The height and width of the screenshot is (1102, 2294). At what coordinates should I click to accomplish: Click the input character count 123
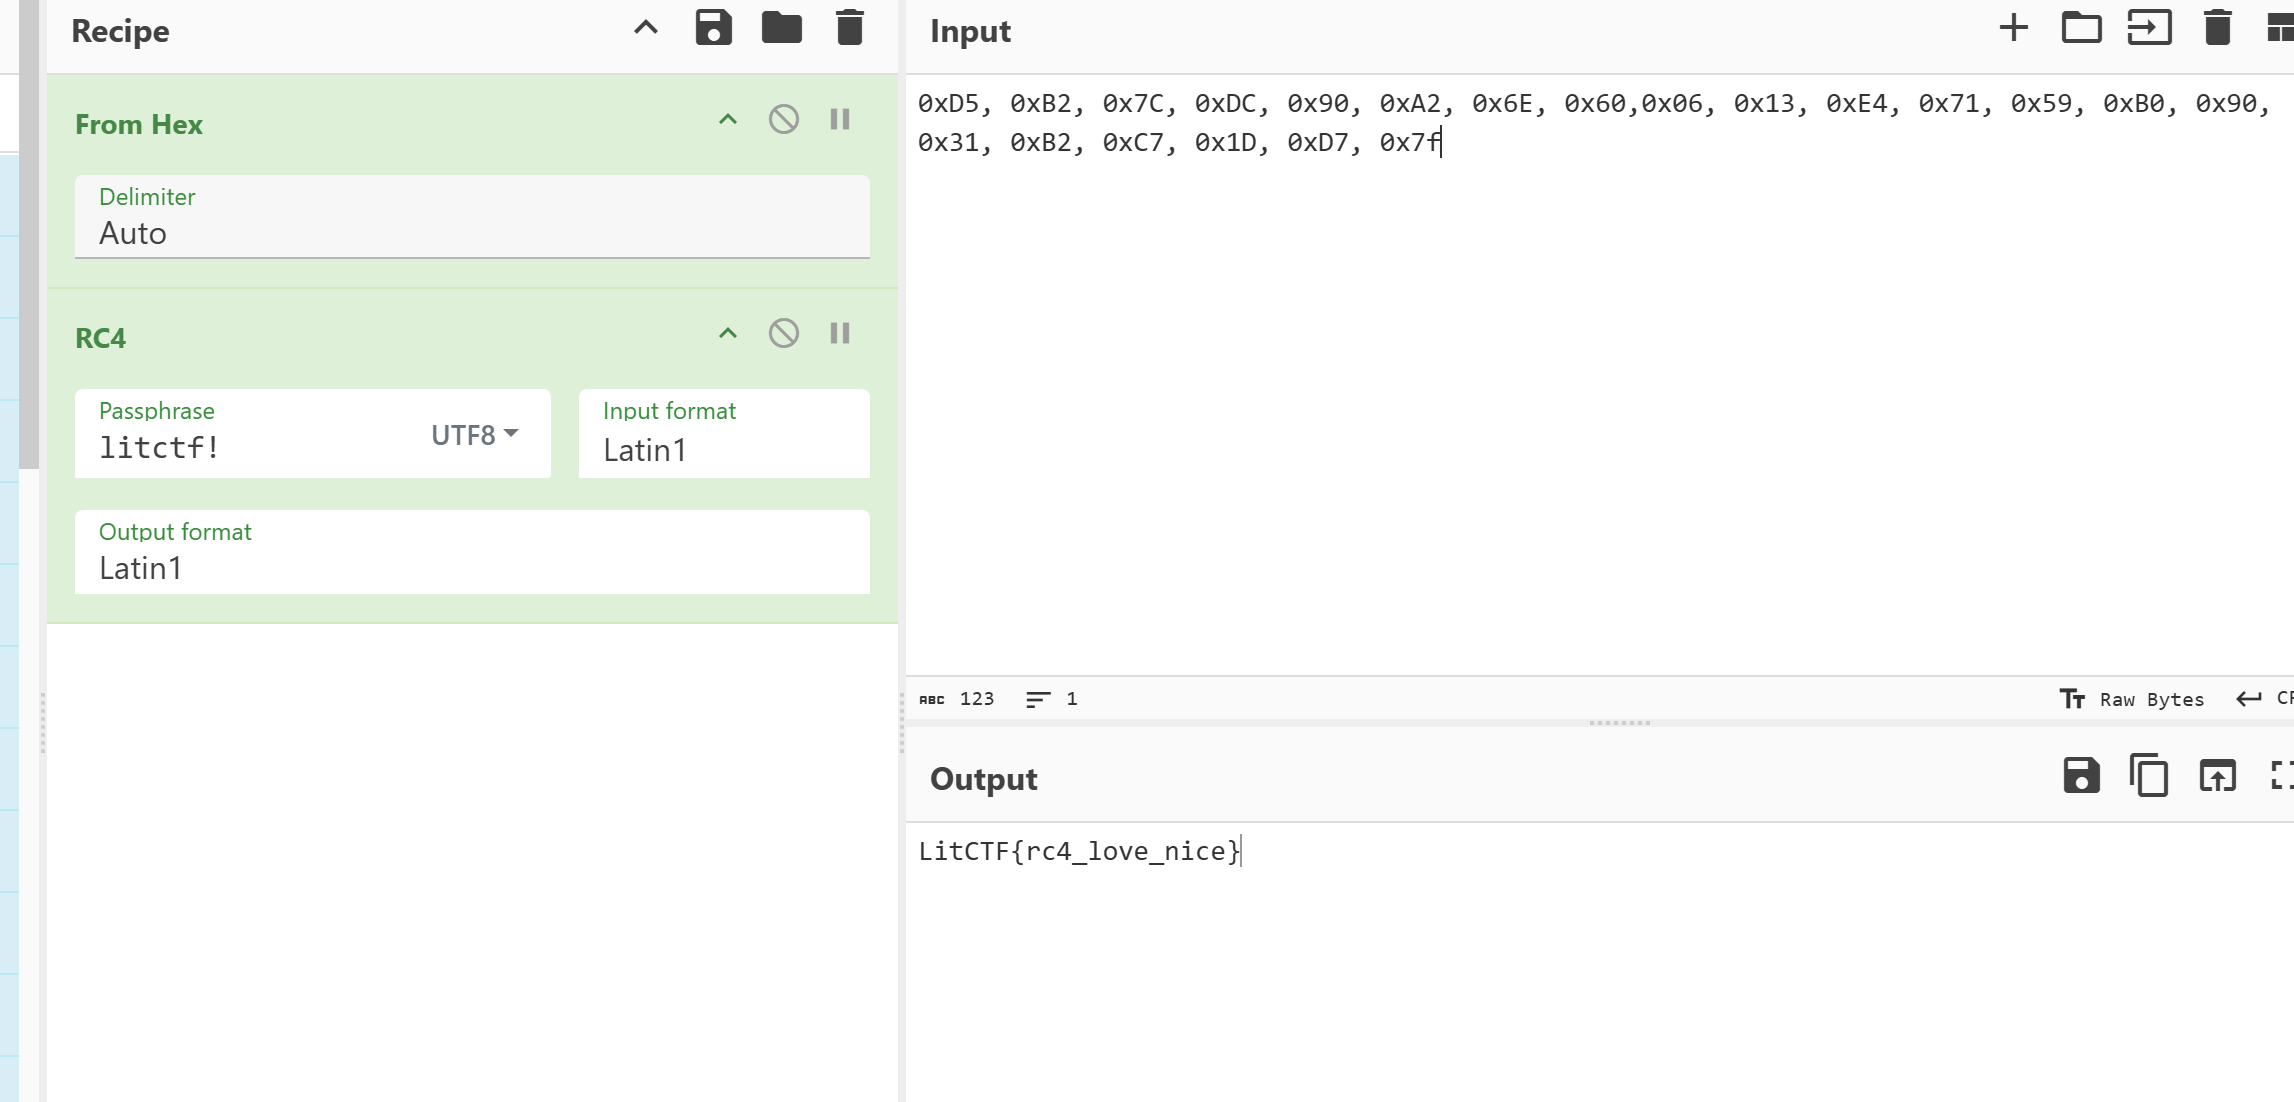click(957, 699)
